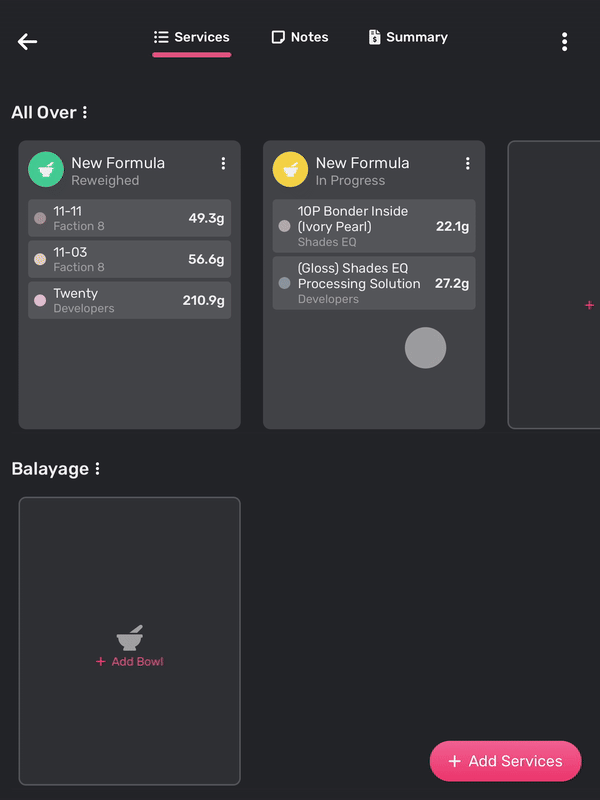The image size is (600, 800).
Task: Open options for the Reweighed formula card
Action: [x=223, y=163]
